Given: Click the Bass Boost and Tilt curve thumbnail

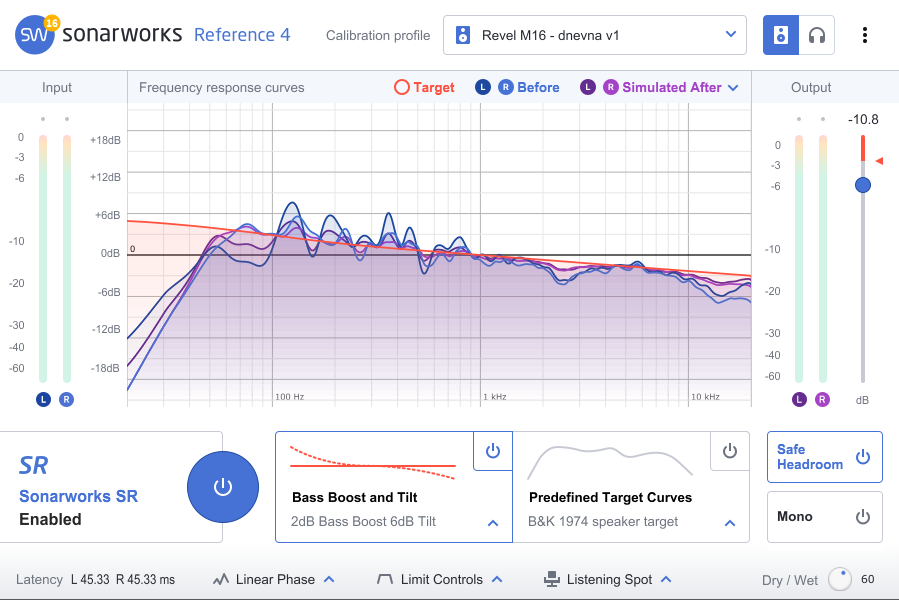Looking at the screenshot, I should [x=373, y=462].
